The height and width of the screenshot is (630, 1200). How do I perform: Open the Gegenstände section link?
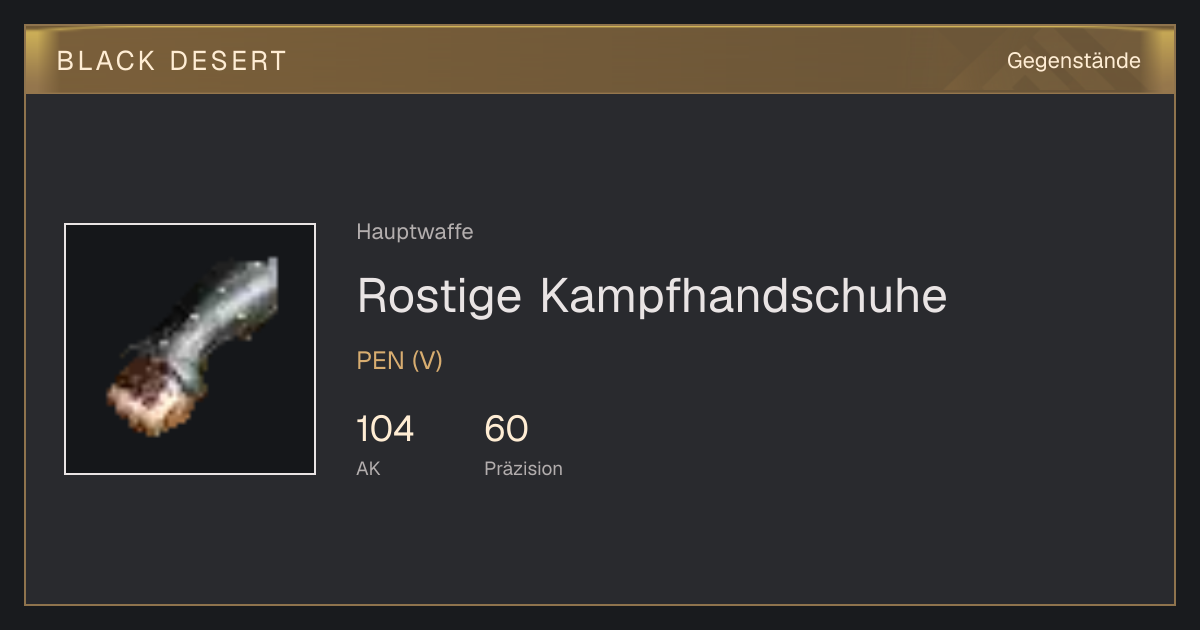coord(1073,61)
